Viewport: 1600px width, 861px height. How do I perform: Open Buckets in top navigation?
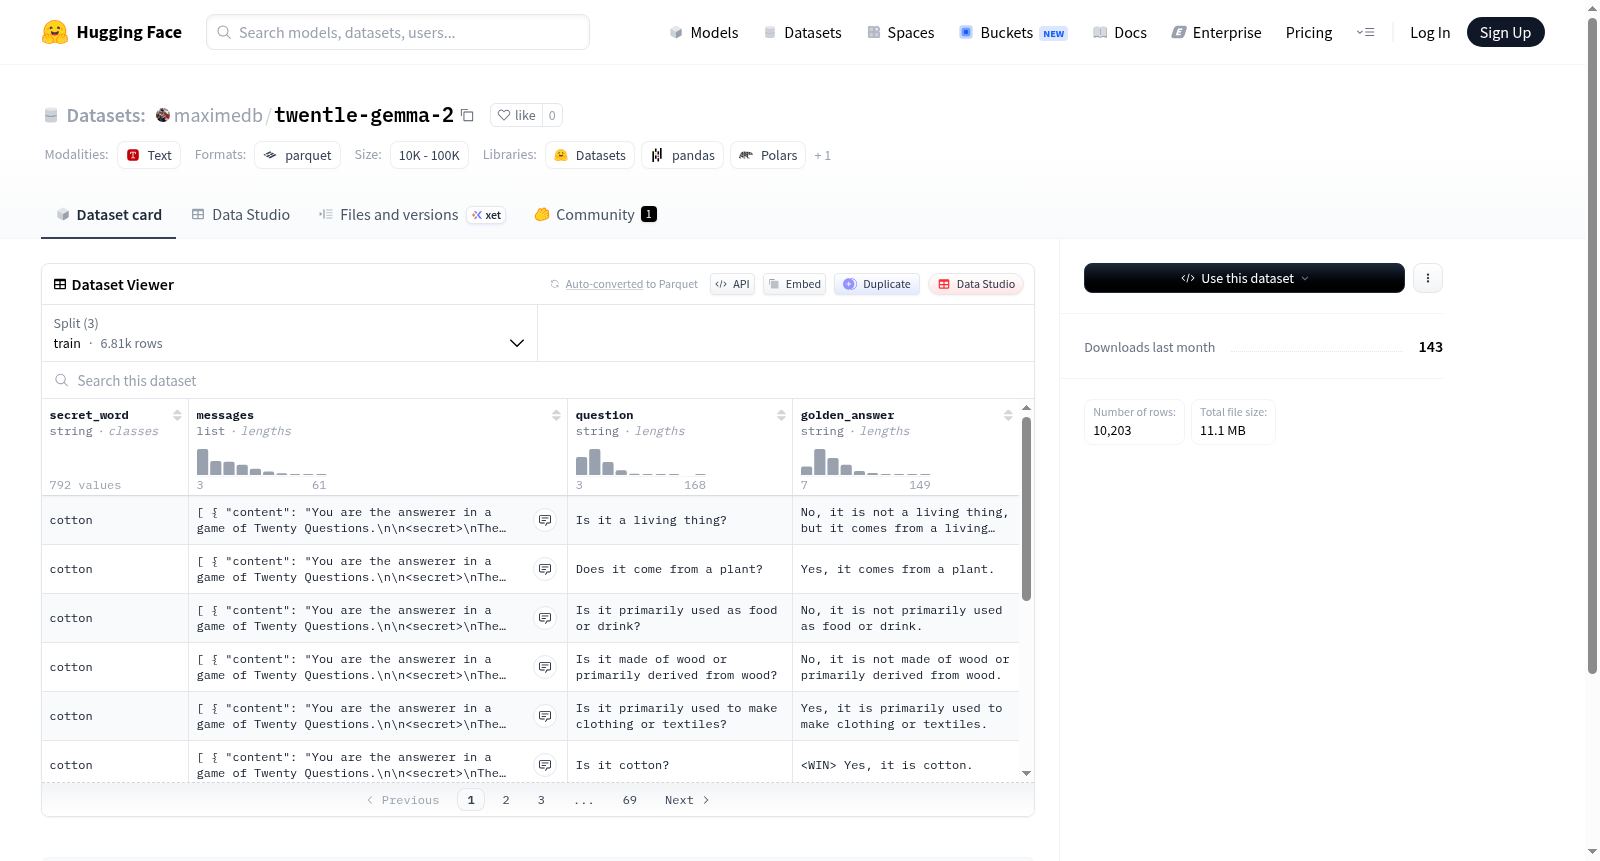[x=1013, y=32]
